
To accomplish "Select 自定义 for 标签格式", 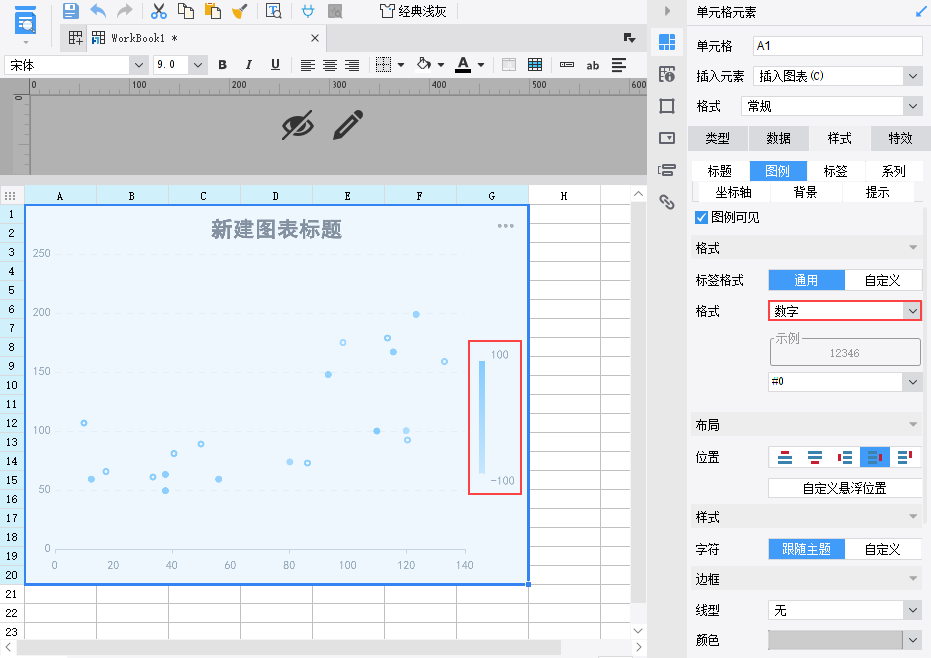I will 882,280.
